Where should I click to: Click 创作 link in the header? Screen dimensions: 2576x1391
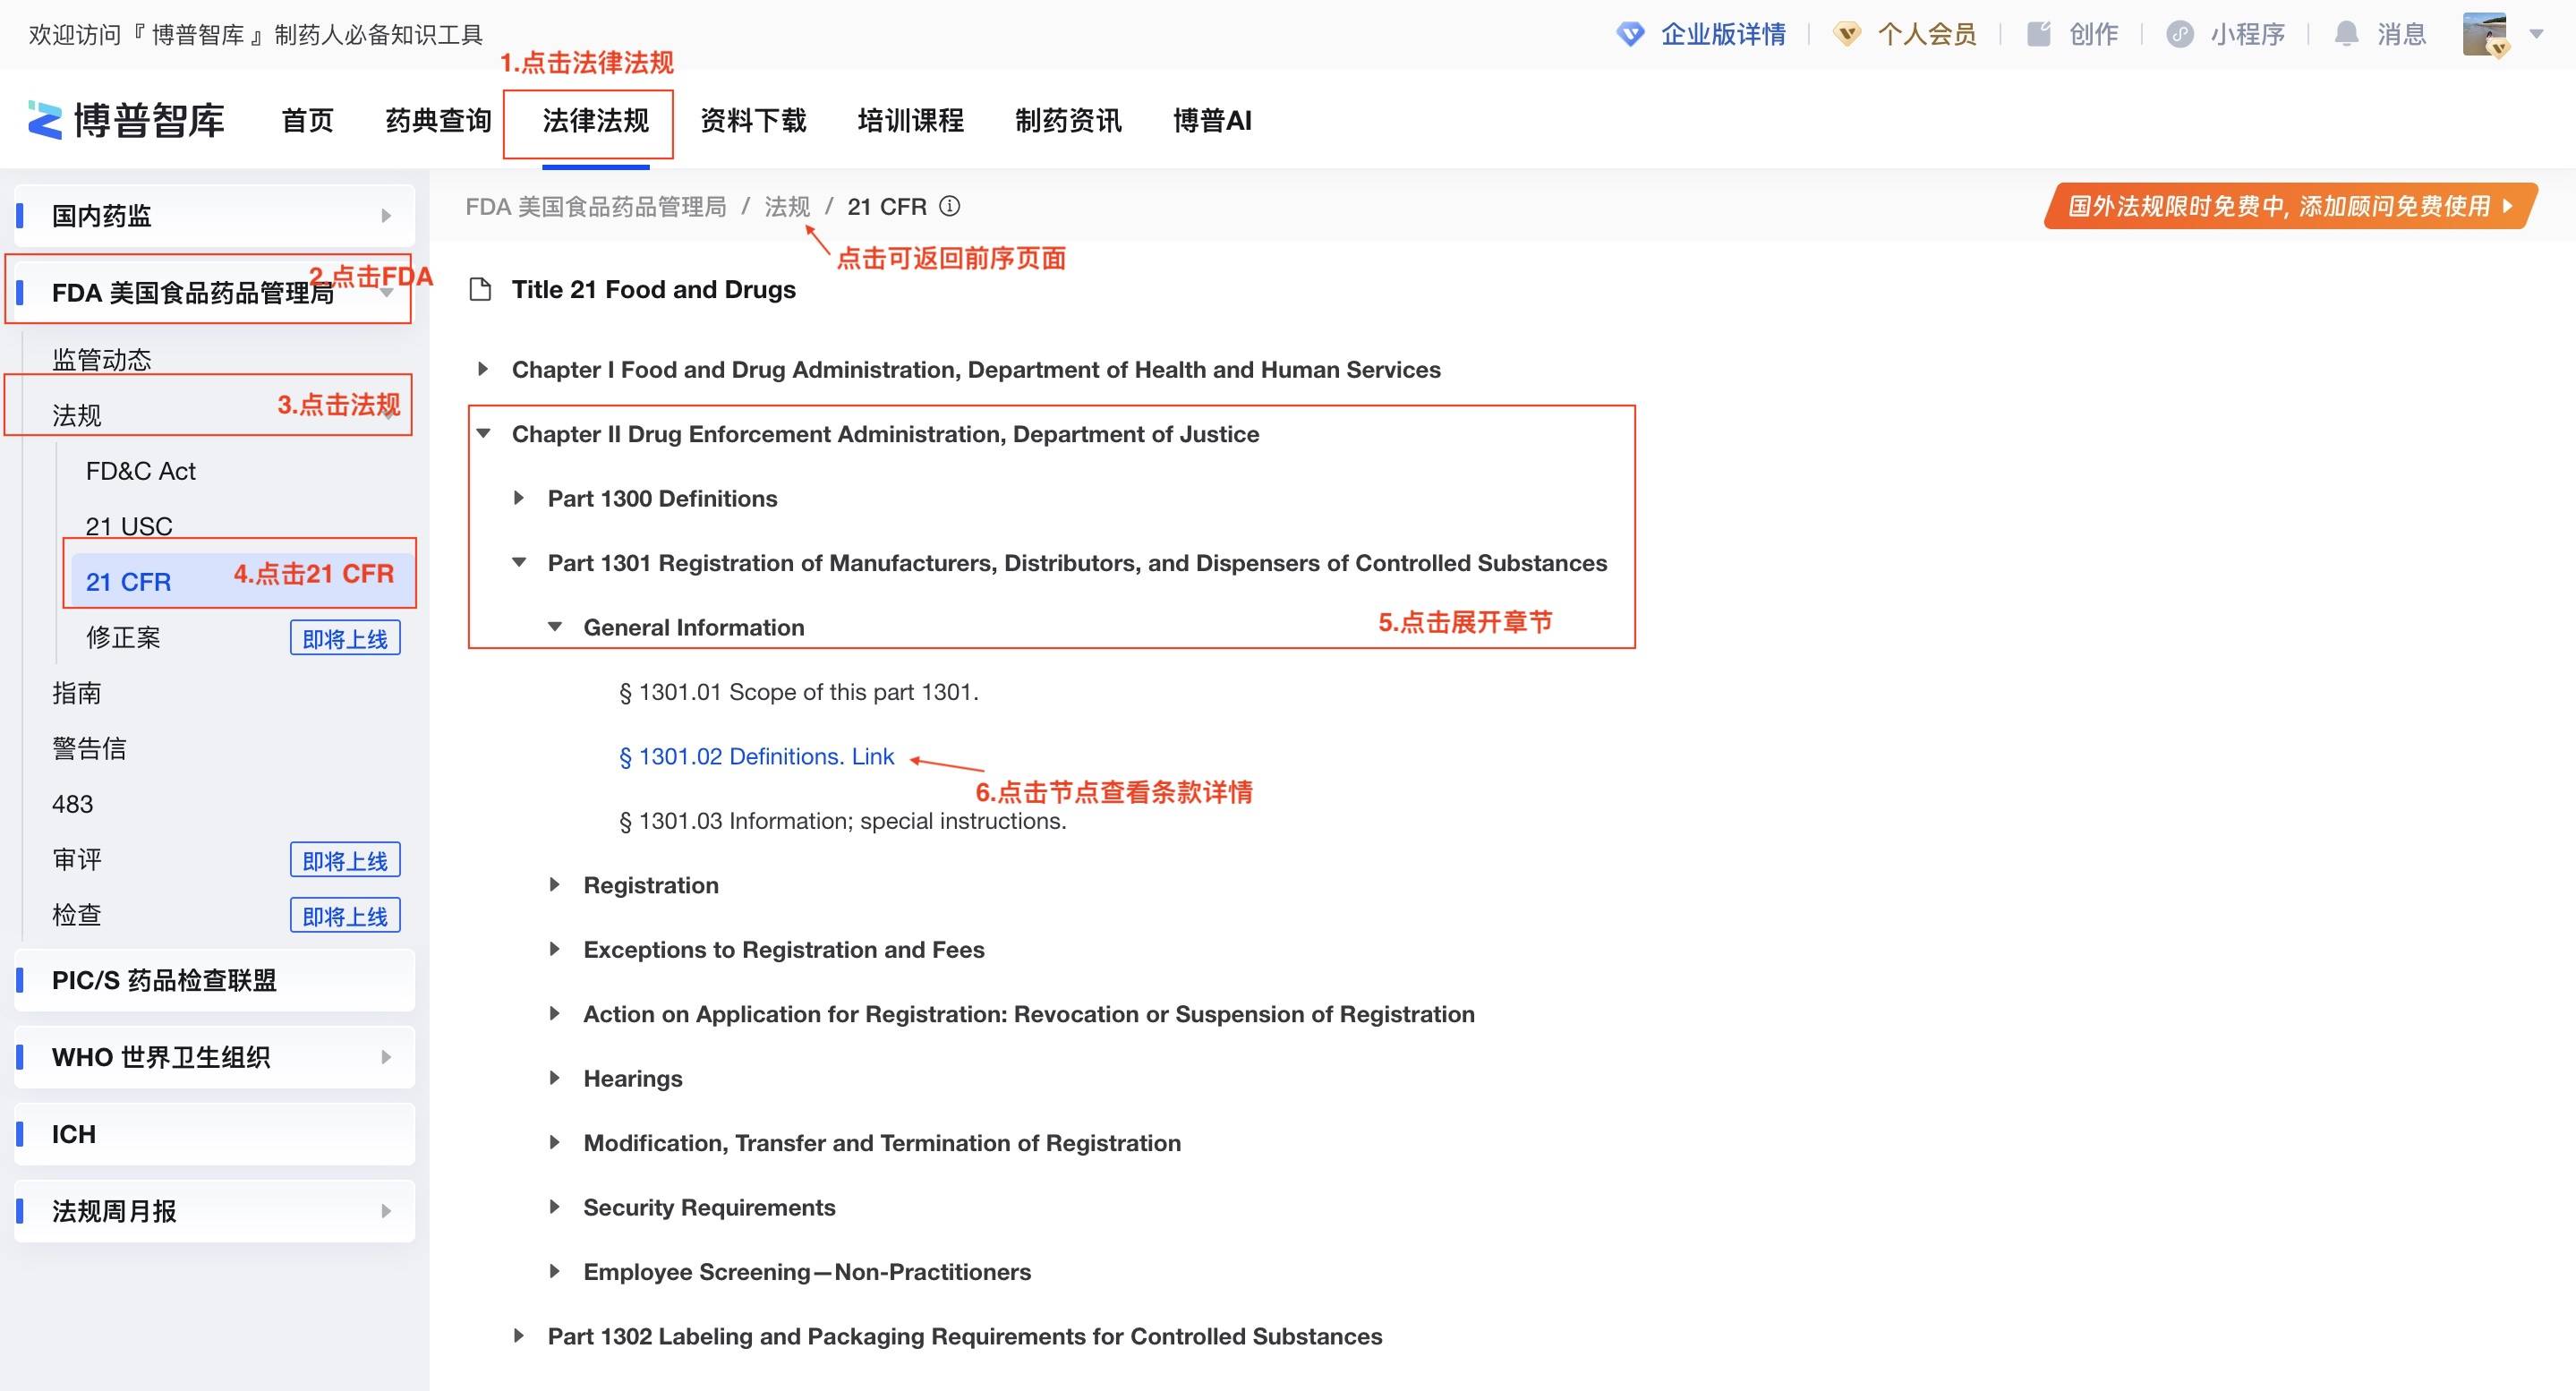pyautogui.click(x=2094, y=34)
